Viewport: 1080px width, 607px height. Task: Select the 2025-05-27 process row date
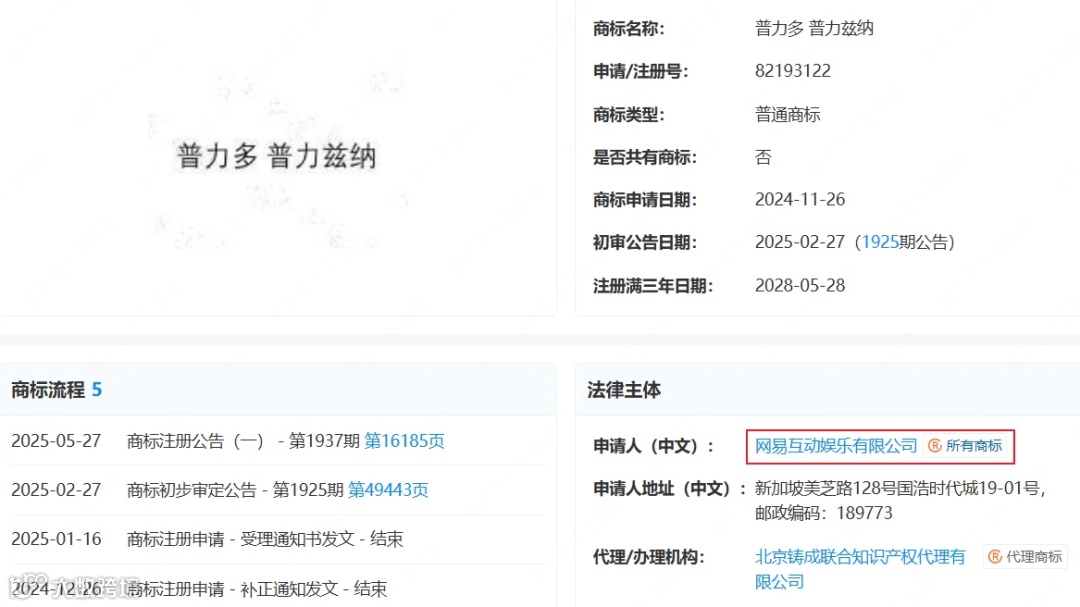[56, 441]
